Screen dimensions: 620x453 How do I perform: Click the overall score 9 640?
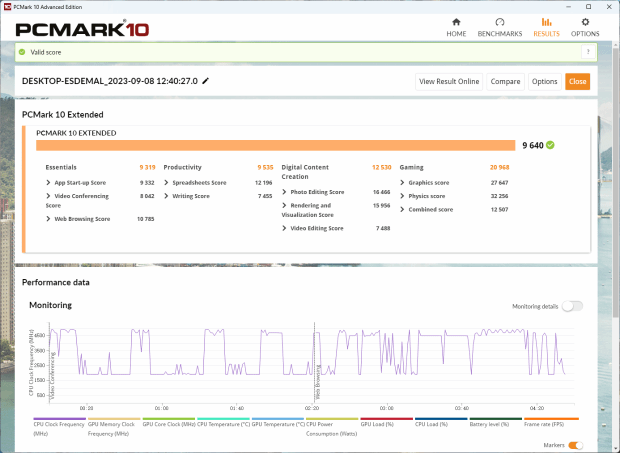tap(533, 145)
